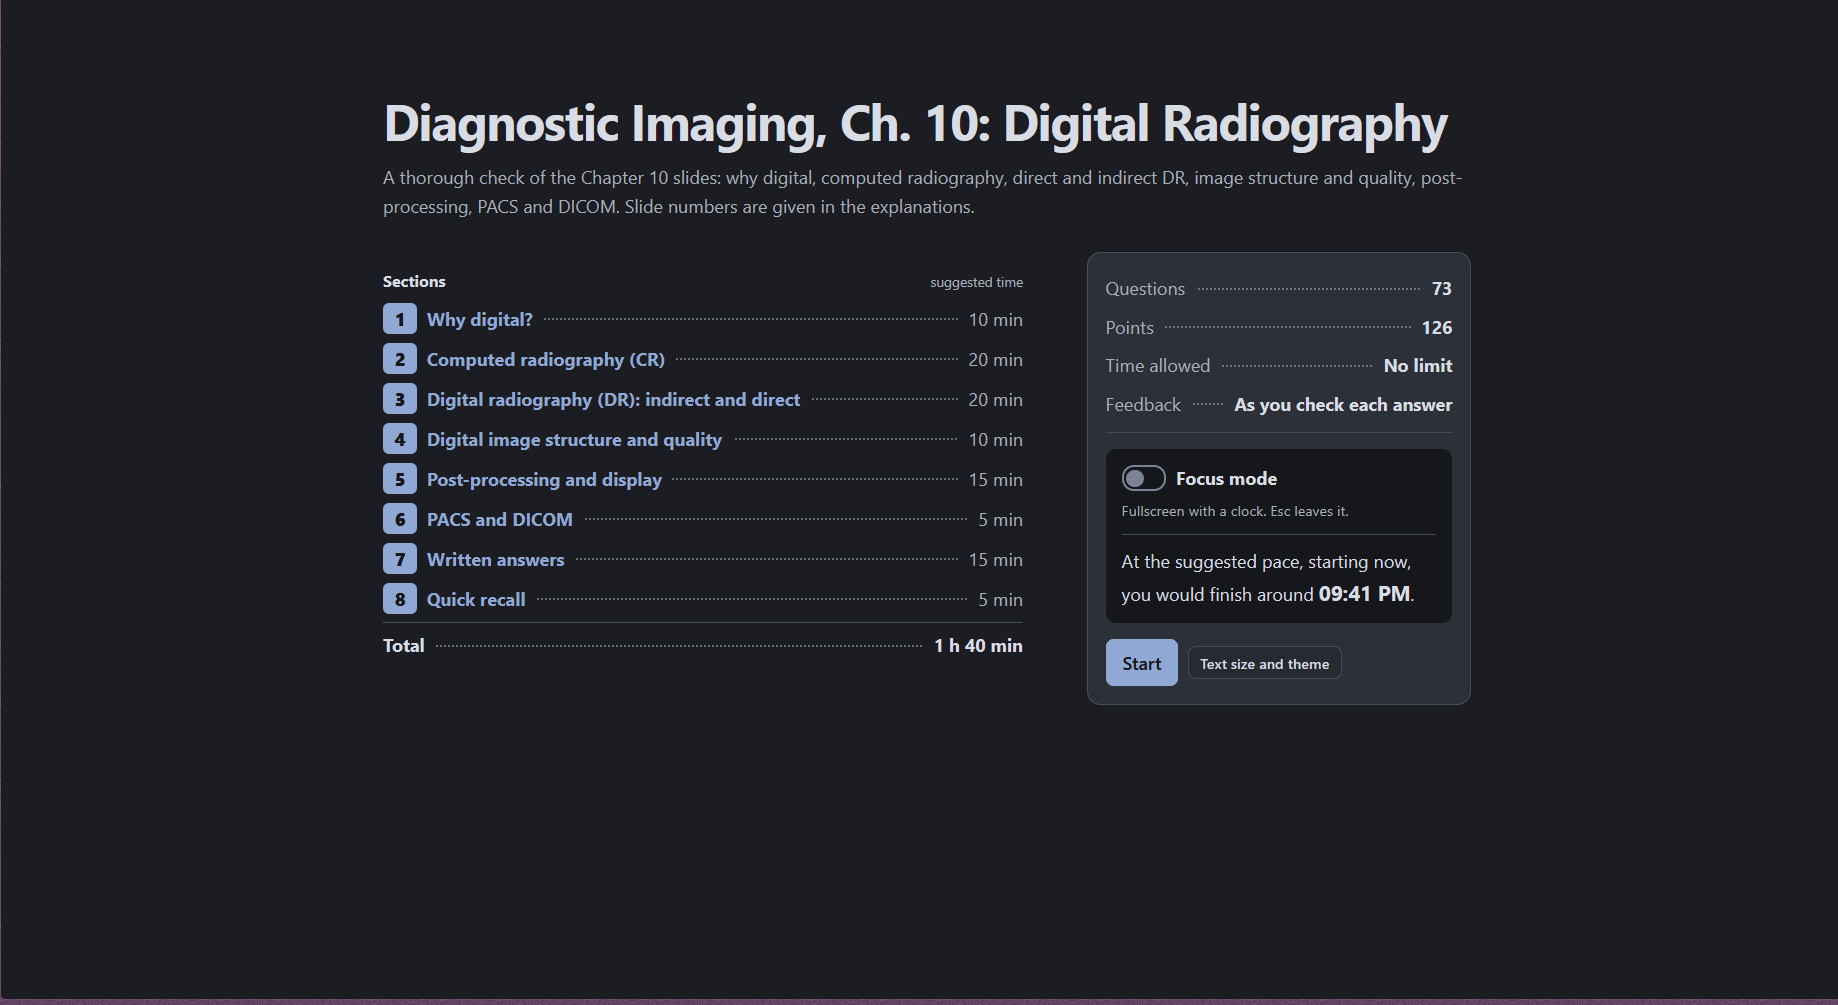Click the "Questions" label in summary card
This screenshot has height=1005, width=1838.
1145,288
